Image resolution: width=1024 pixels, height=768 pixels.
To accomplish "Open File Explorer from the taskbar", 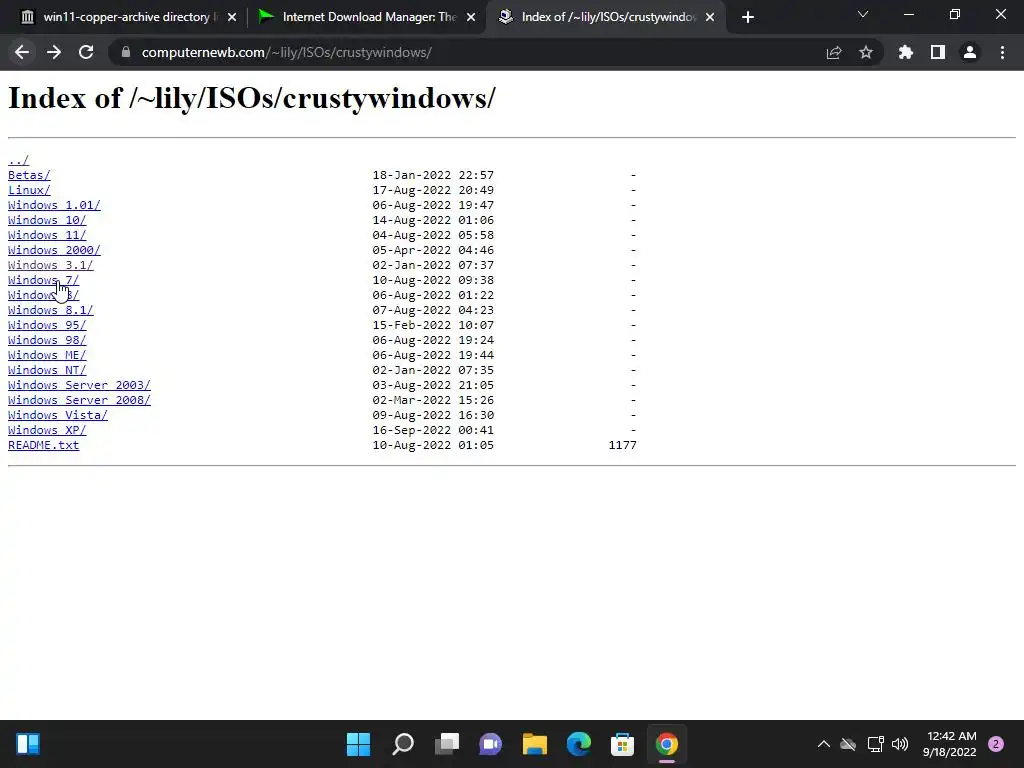I will (535, 744).
